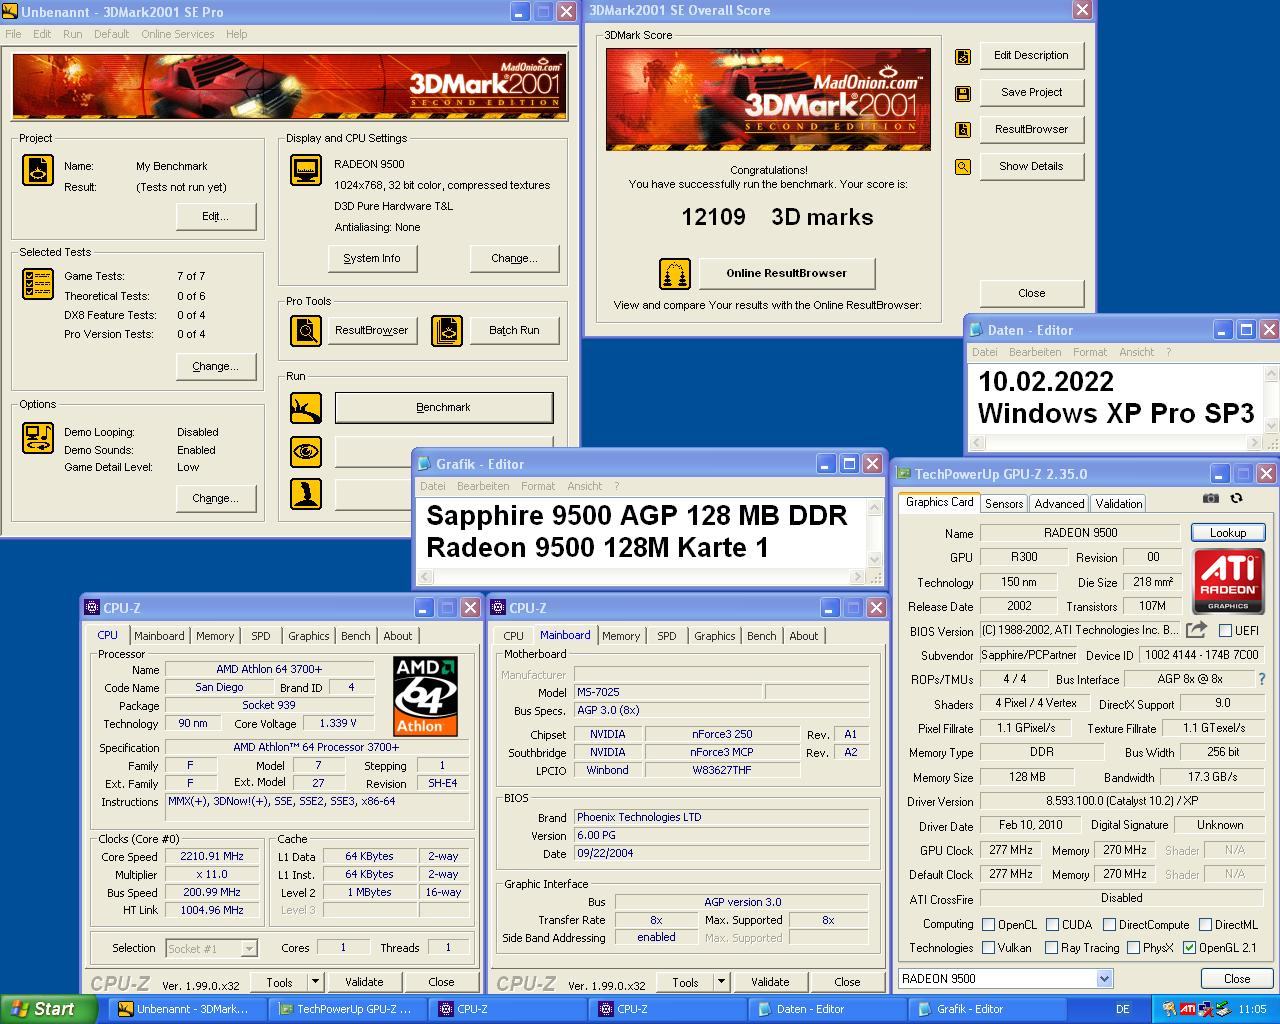Click the Selected Tests checklist icon
The width and height of the screenshot is (1280, 1024).
click(38, 284)
